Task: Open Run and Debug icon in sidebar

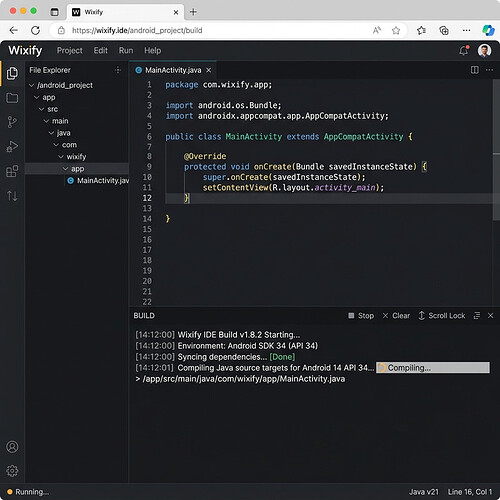Action: click(12, 147)
